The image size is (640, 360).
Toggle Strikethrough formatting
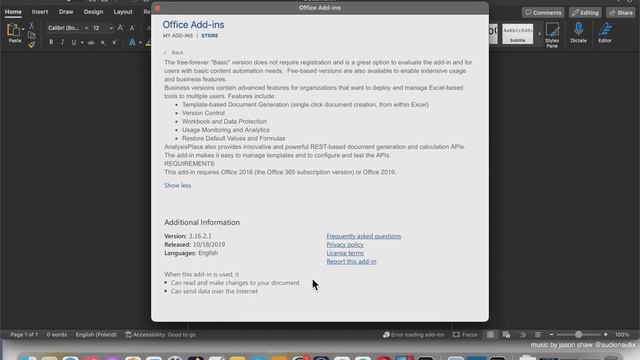(91, 42)
